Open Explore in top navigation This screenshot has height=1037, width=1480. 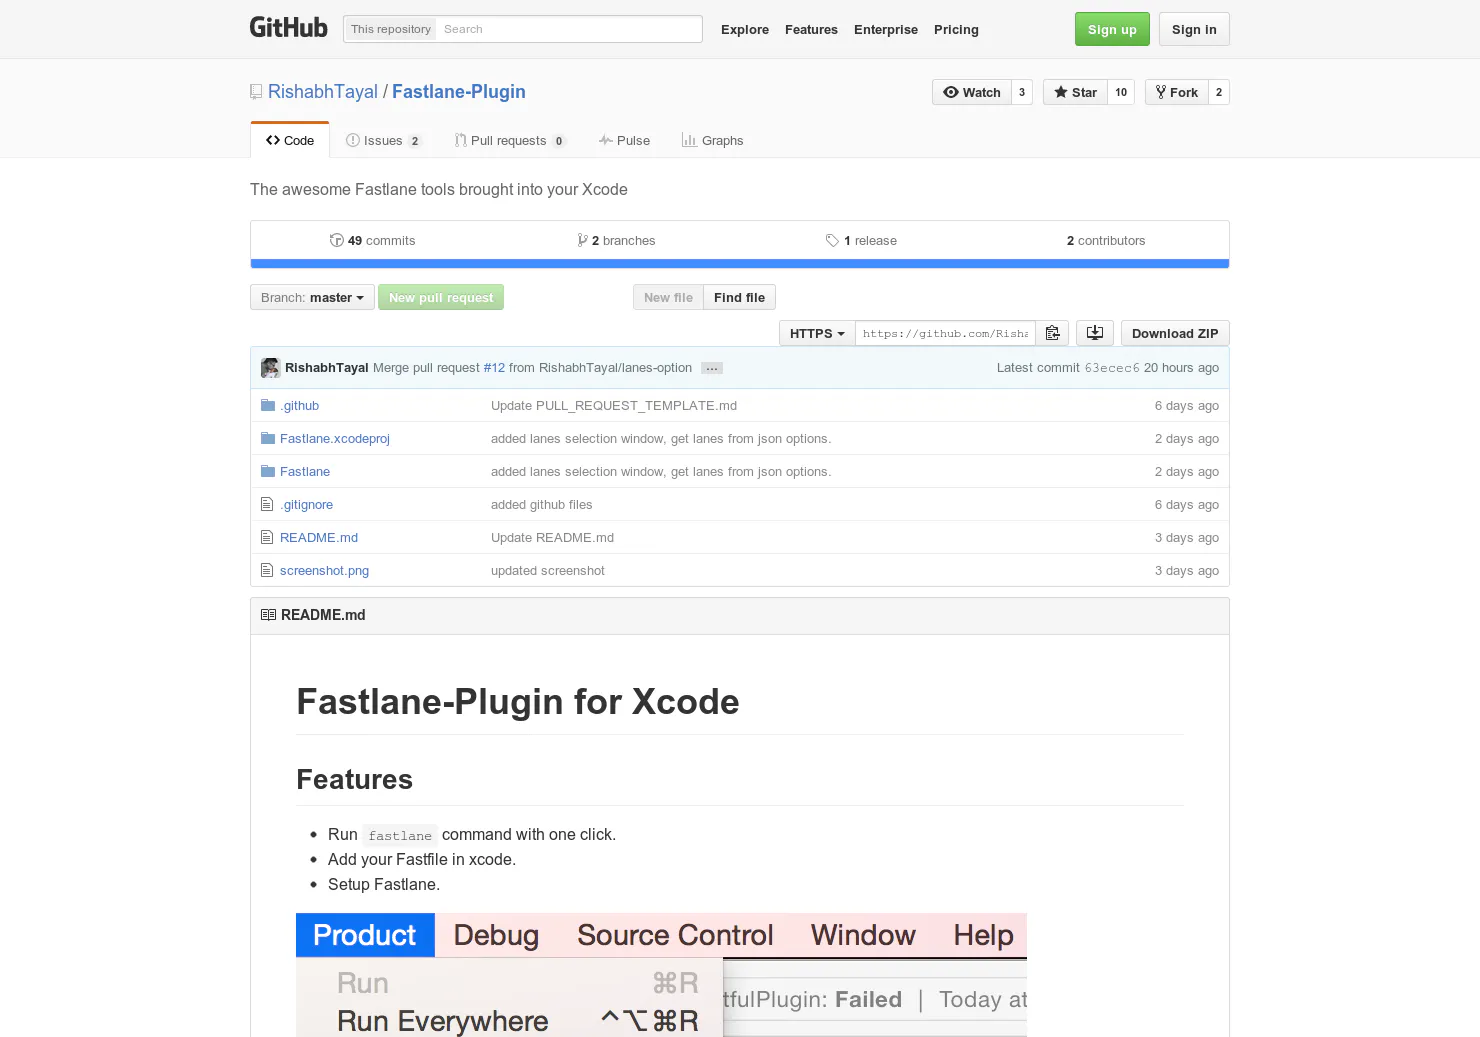745,29
